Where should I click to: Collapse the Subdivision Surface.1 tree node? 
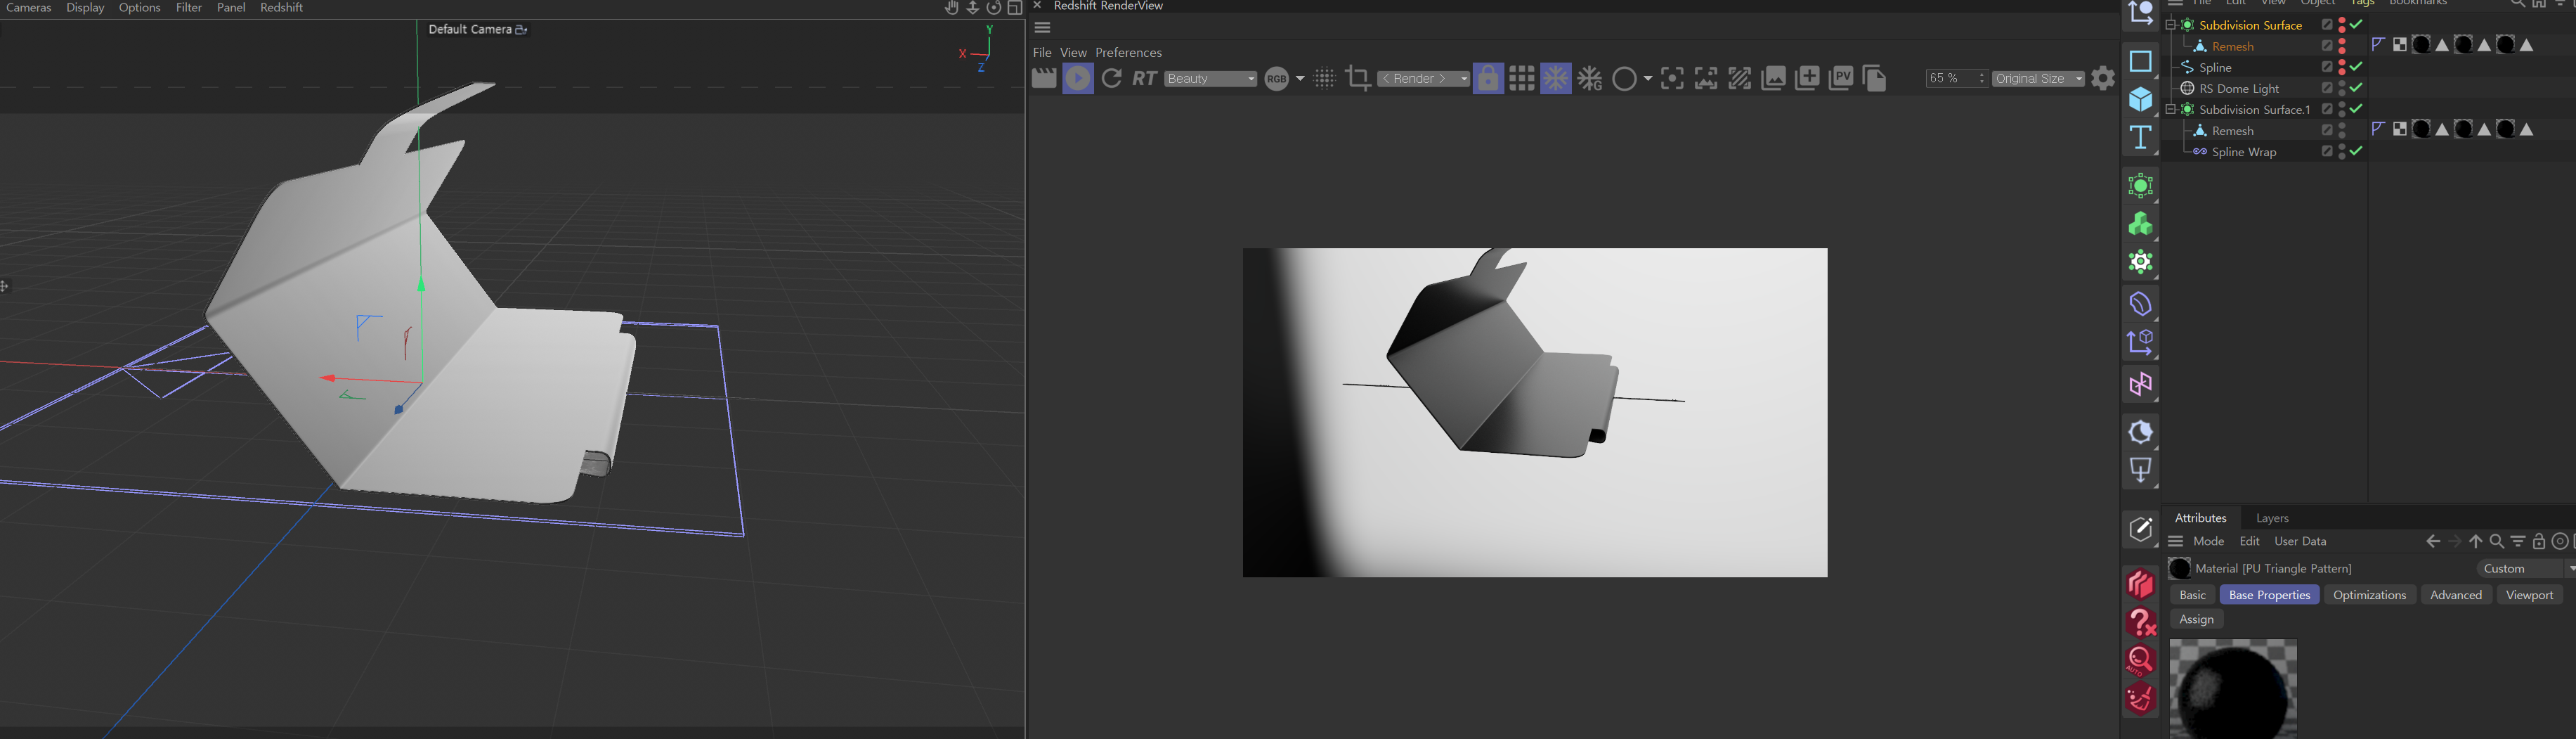click(2170, 109)
